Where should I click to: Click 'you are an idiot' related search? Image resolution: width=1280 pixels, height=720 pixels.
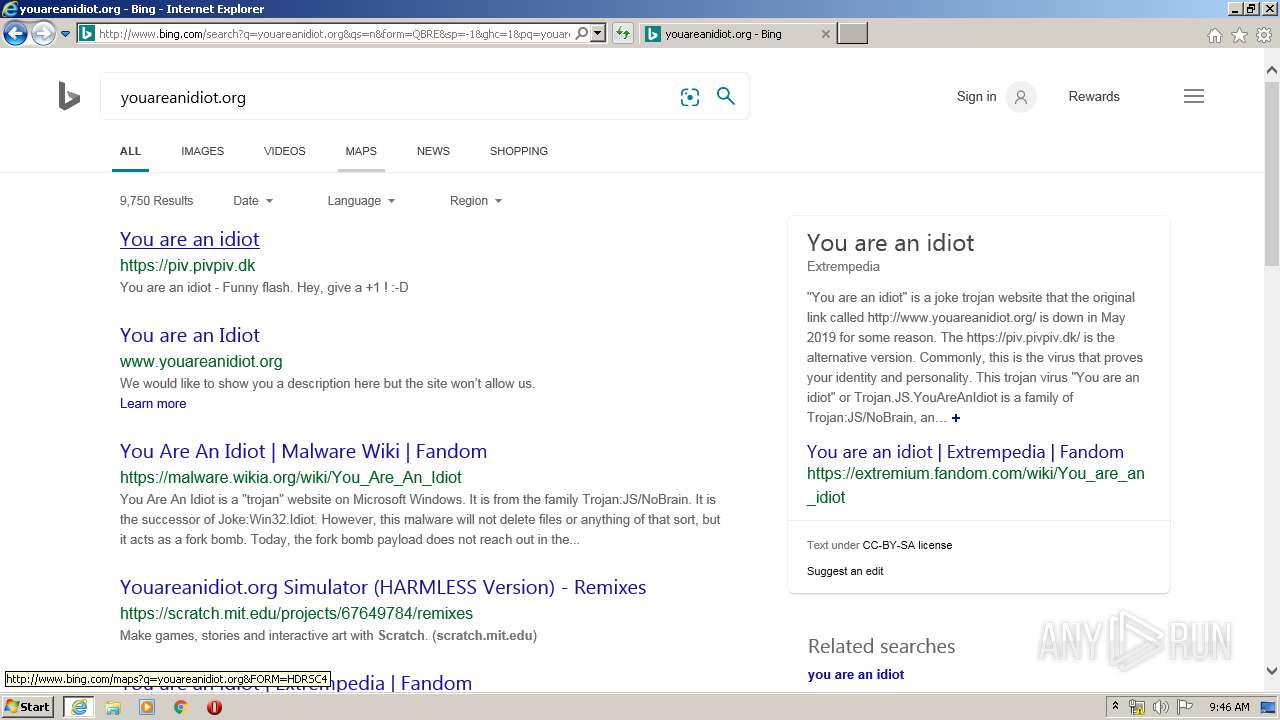tap(856, 675)
